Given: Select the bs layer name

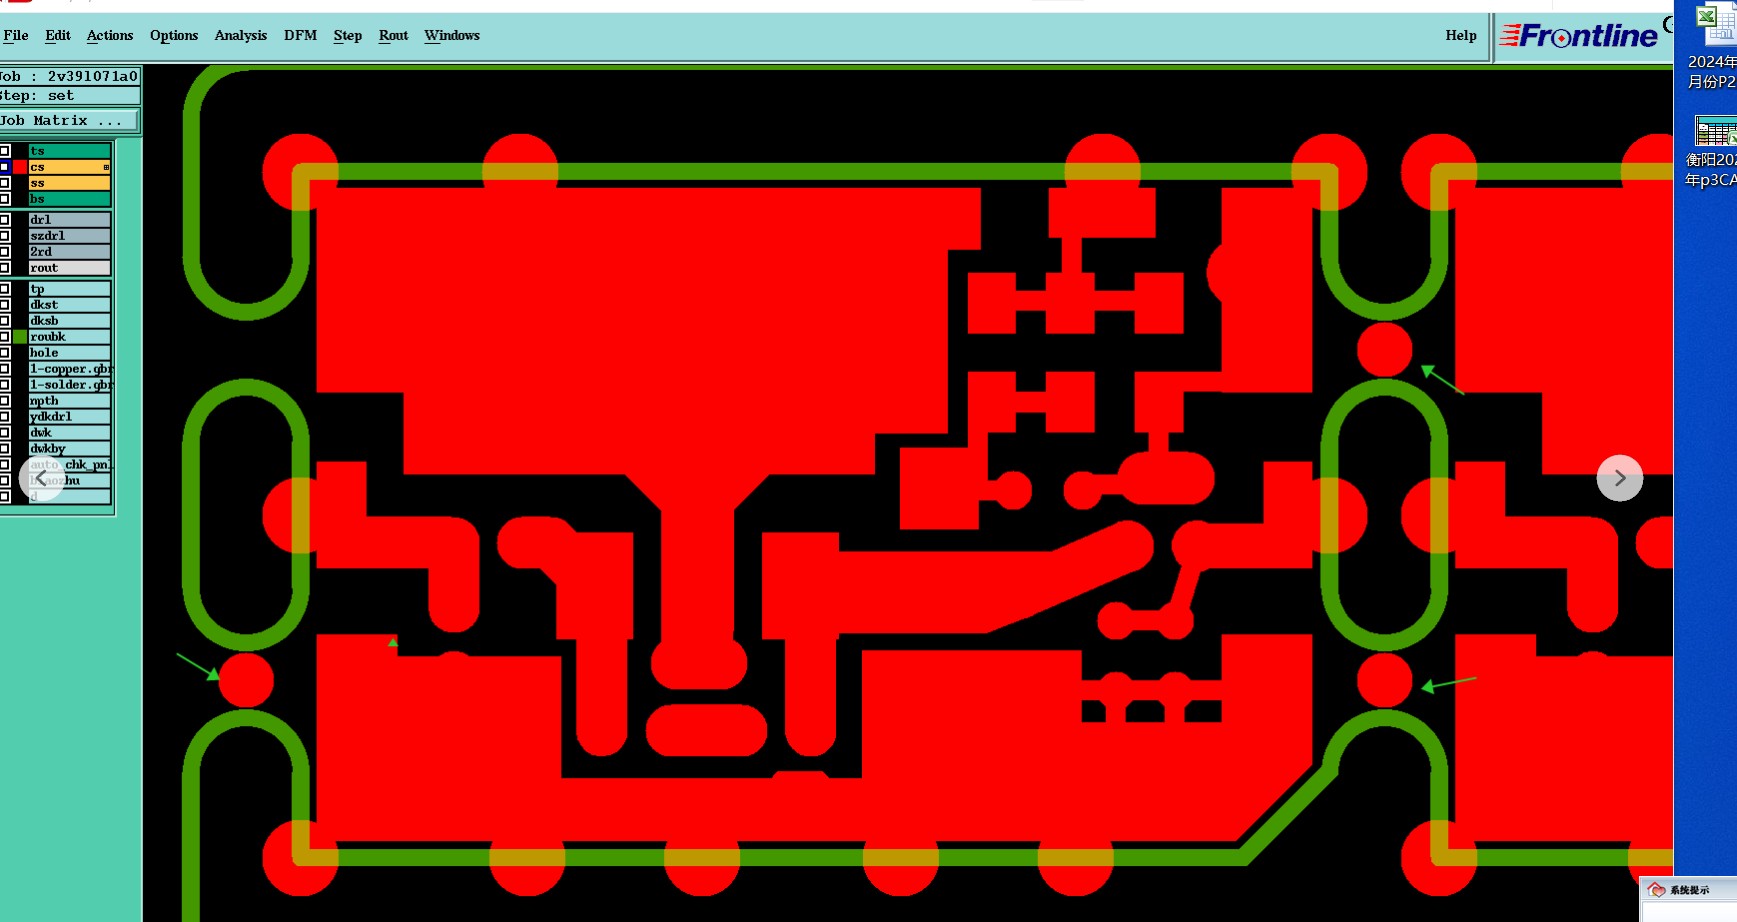Looking at the screenshot, I should coord(70,199).
